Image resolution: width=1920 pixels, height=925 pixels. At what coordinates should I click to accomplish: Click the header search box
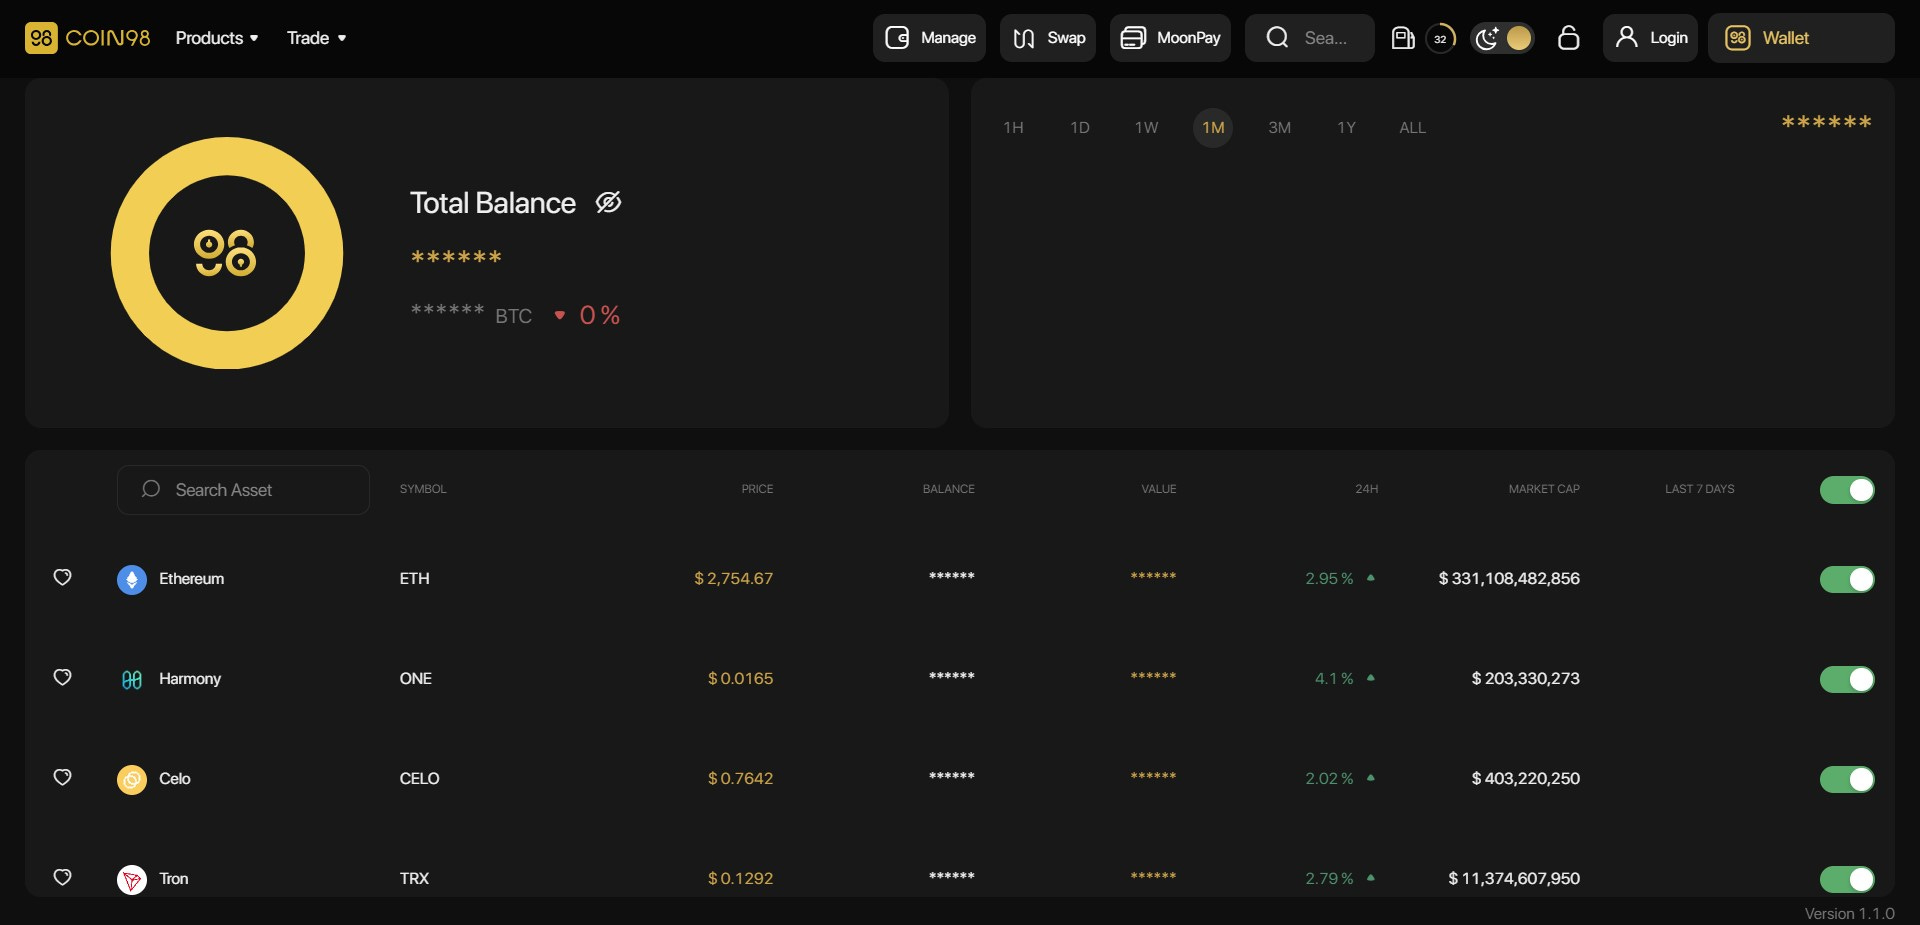coord(1310,38)
